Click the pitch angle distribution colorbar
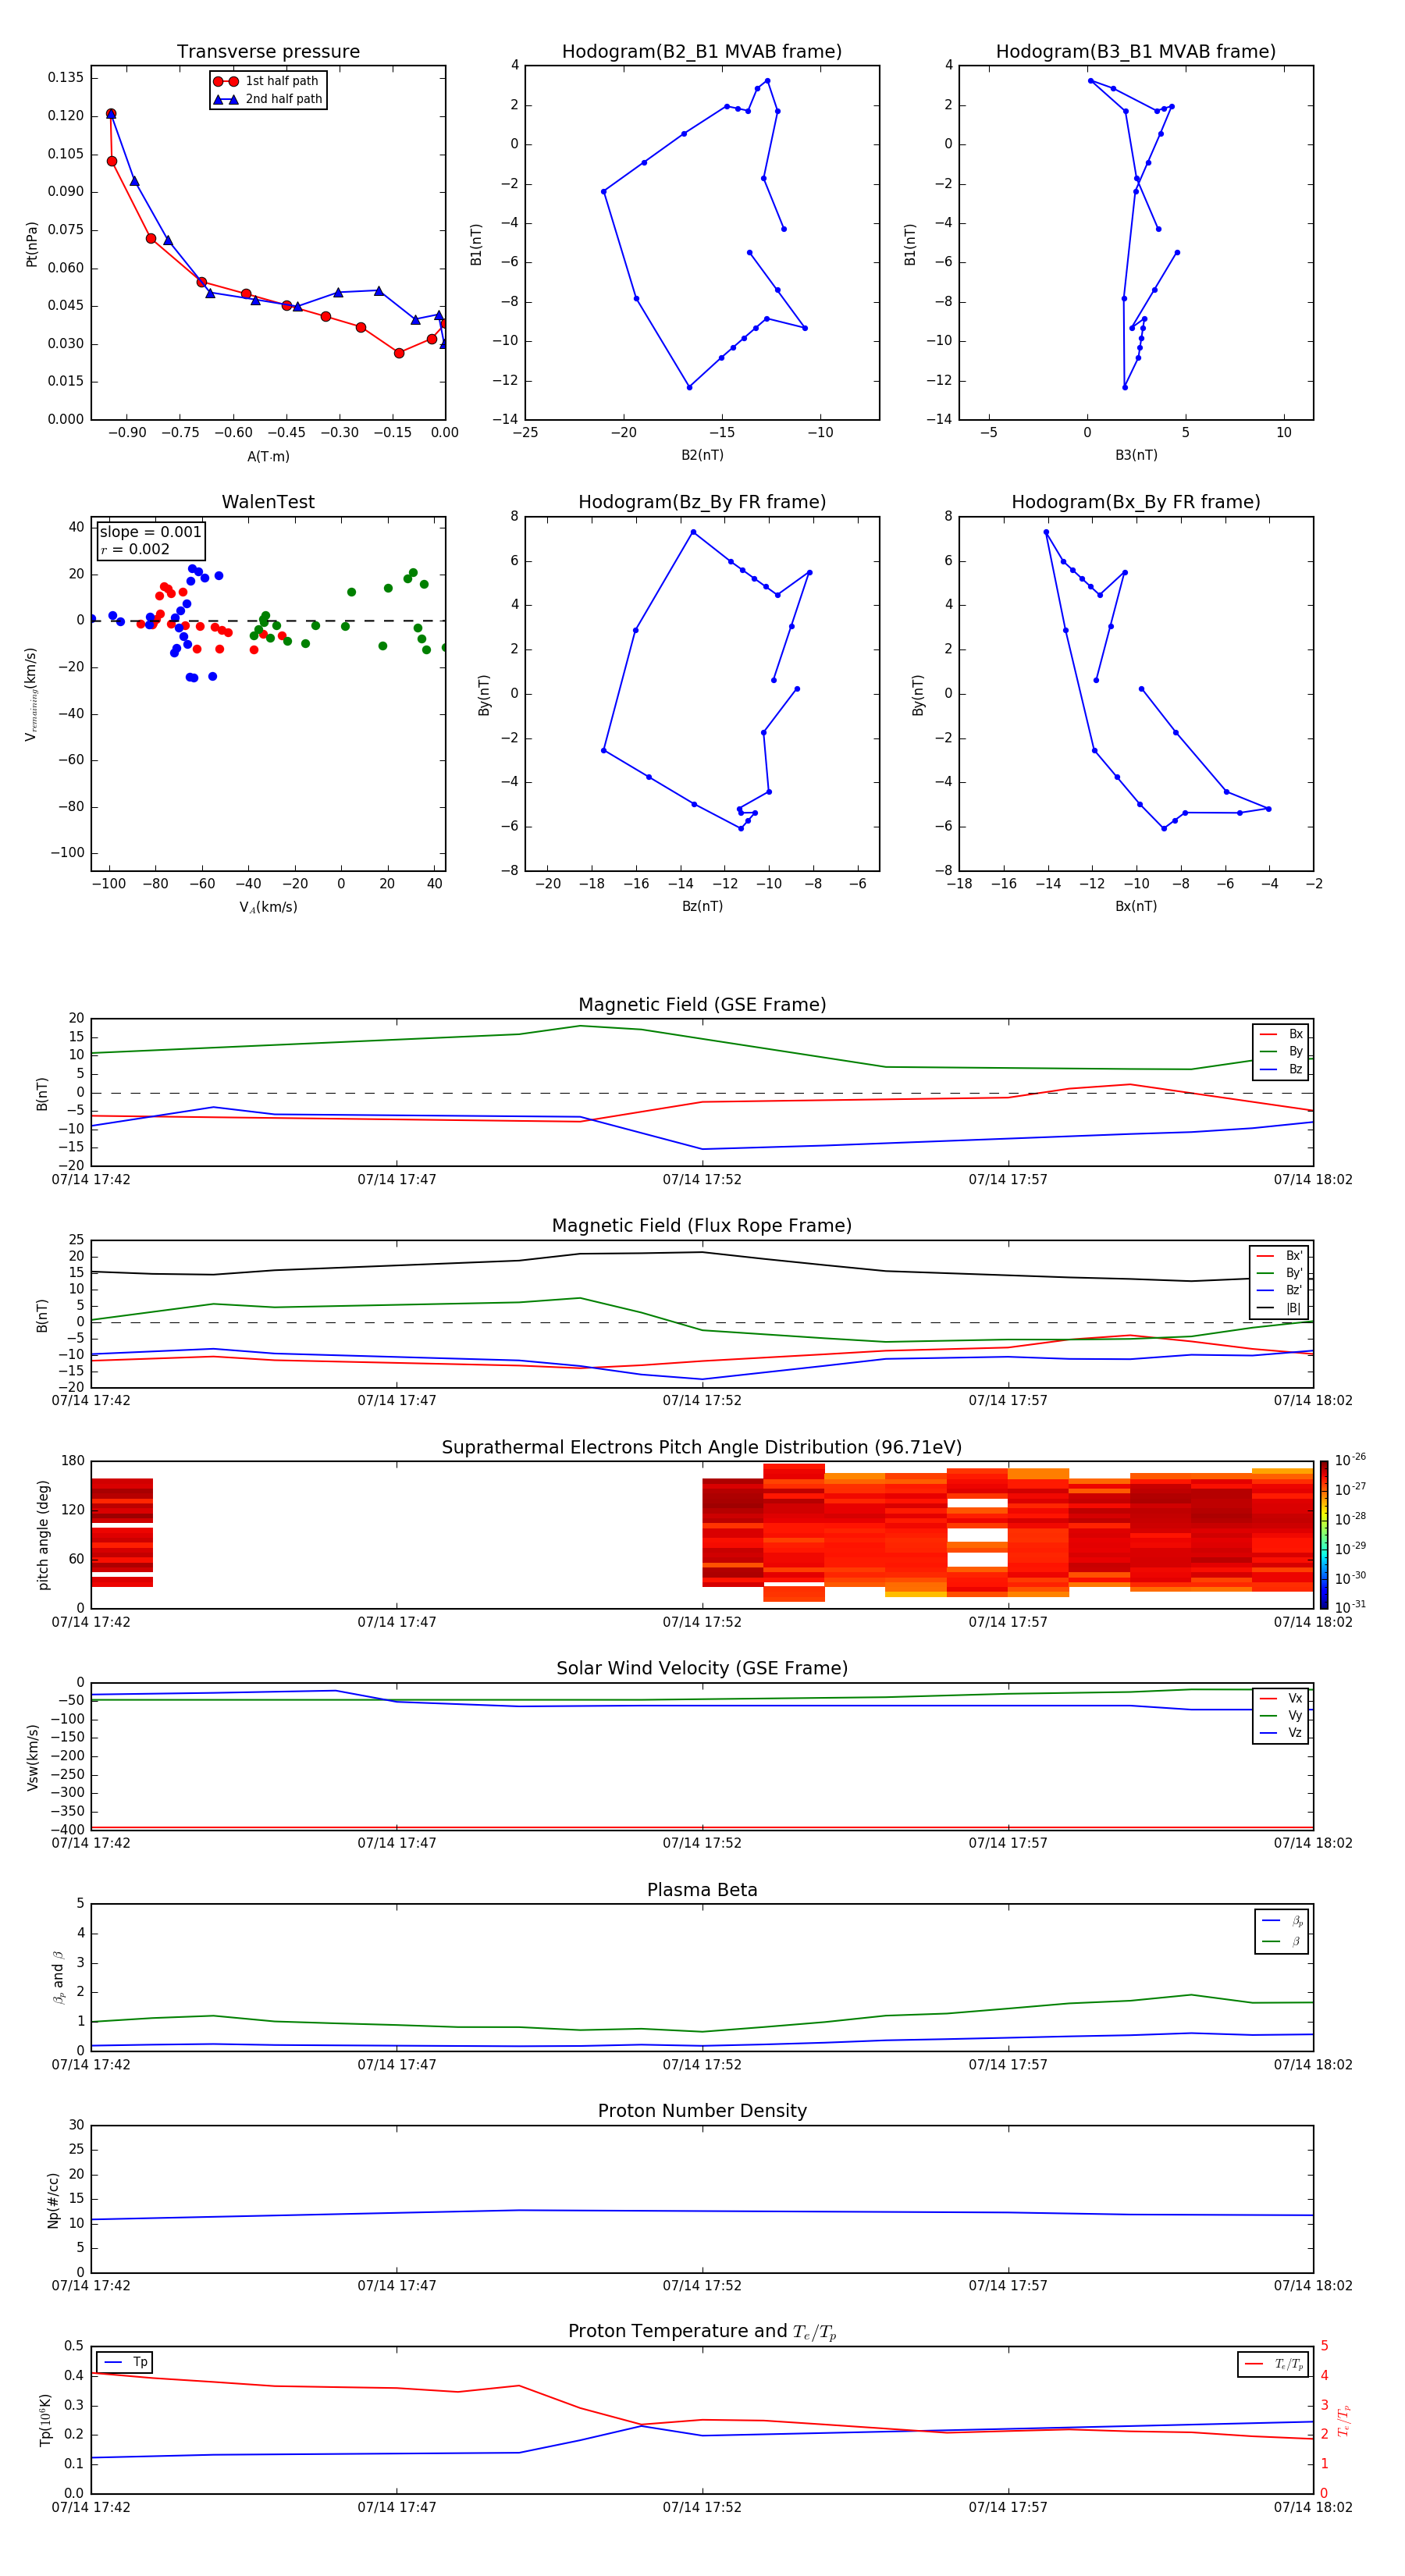The height and width of the screenshot is (2576, 1405). point(1324,1535)
